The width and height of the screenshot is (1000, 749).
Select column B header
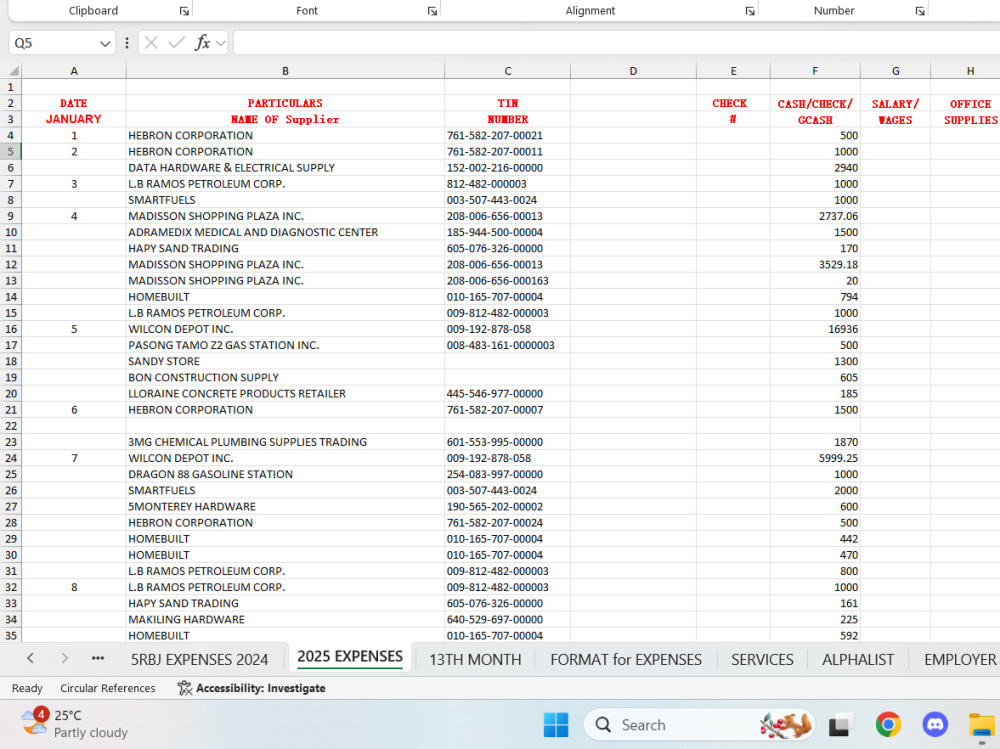point(285,71)
